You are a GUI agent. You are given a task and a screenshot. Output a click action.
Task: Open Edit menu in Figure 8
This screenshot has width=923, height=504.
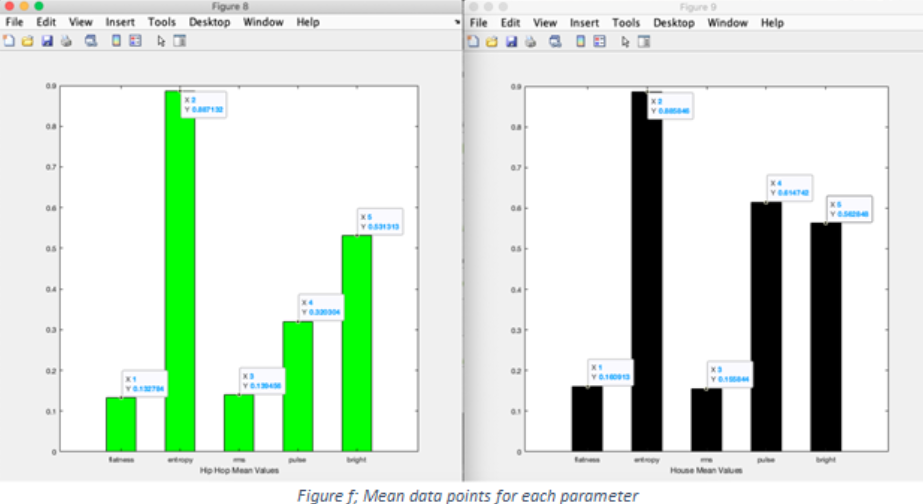click(46, 22)
